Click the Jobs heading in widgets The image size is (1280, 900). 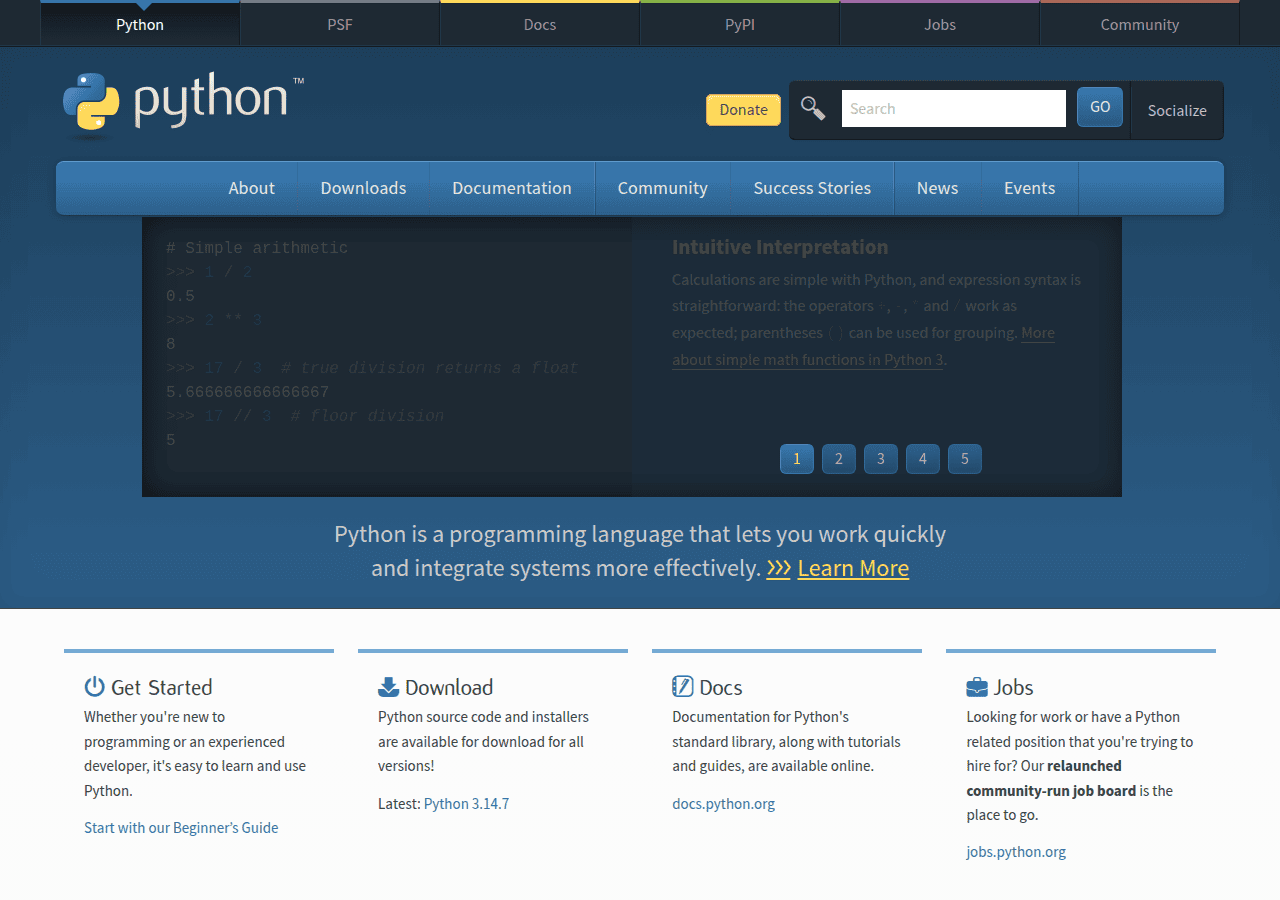[x=1013, y=687]
